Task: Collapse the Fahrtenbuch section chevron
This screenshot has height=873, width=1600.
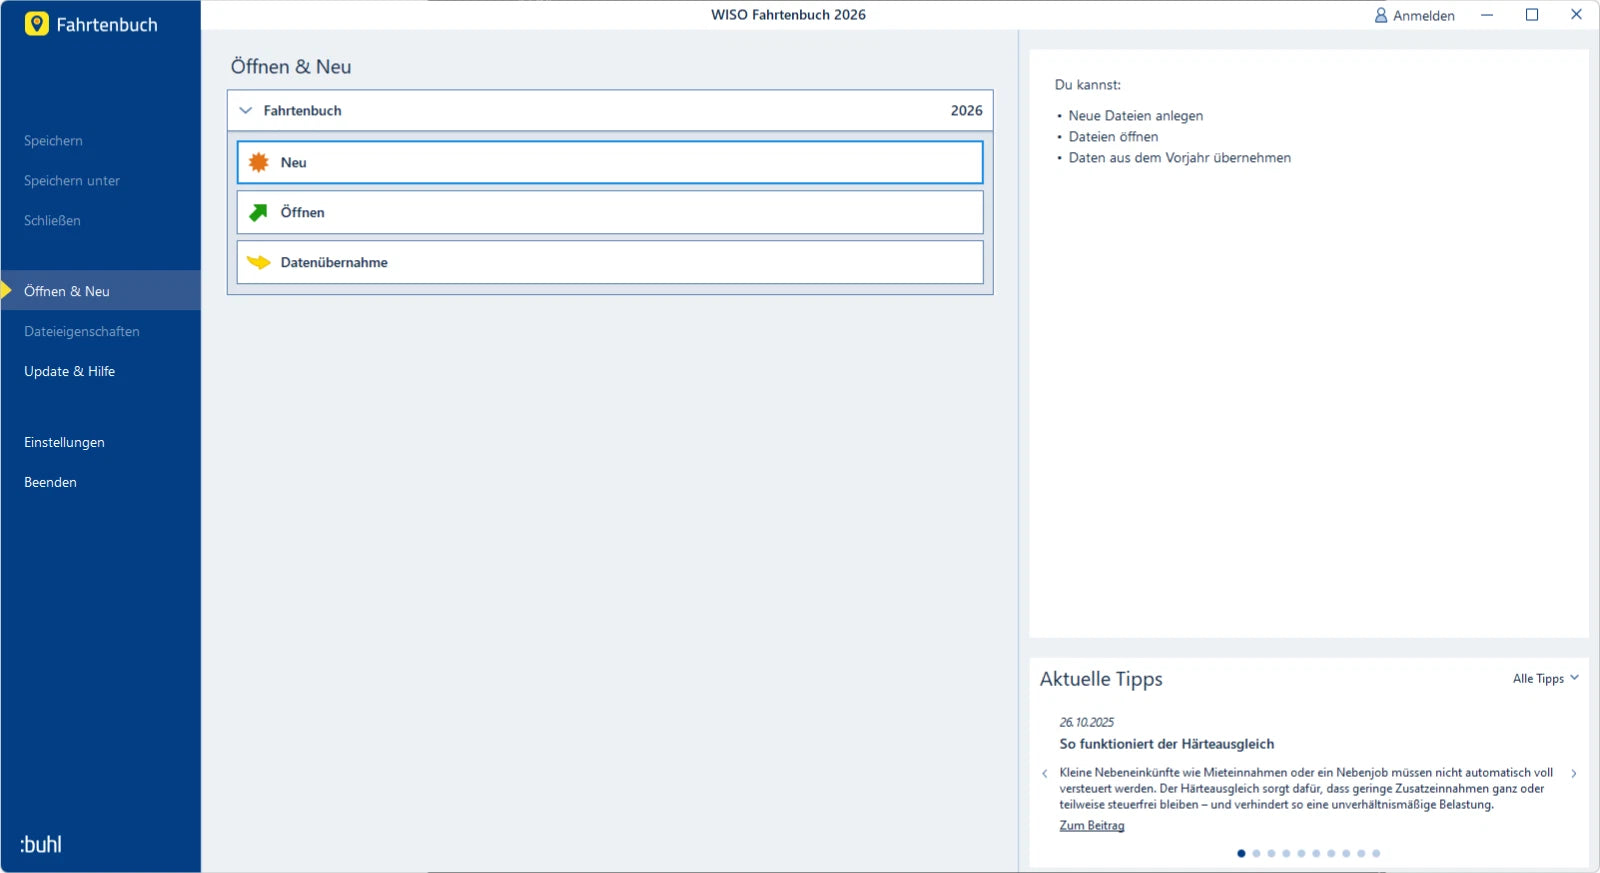Action: point(246,110)
